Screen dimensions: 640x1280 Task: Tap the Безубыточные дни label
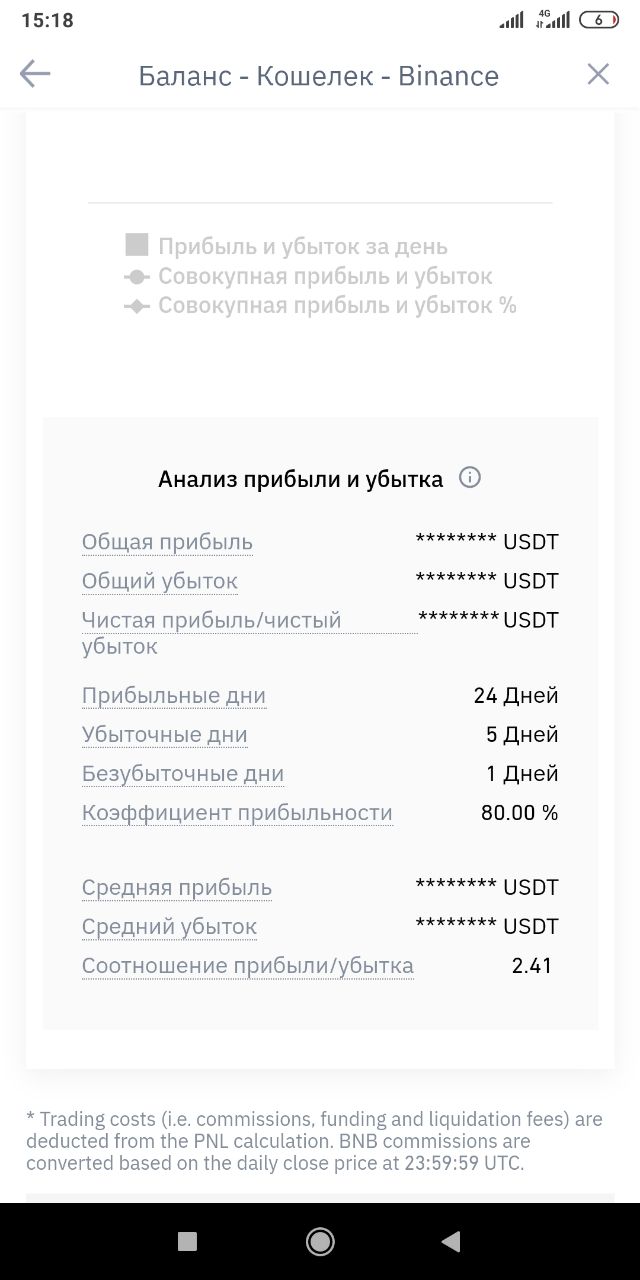point(183,773)
